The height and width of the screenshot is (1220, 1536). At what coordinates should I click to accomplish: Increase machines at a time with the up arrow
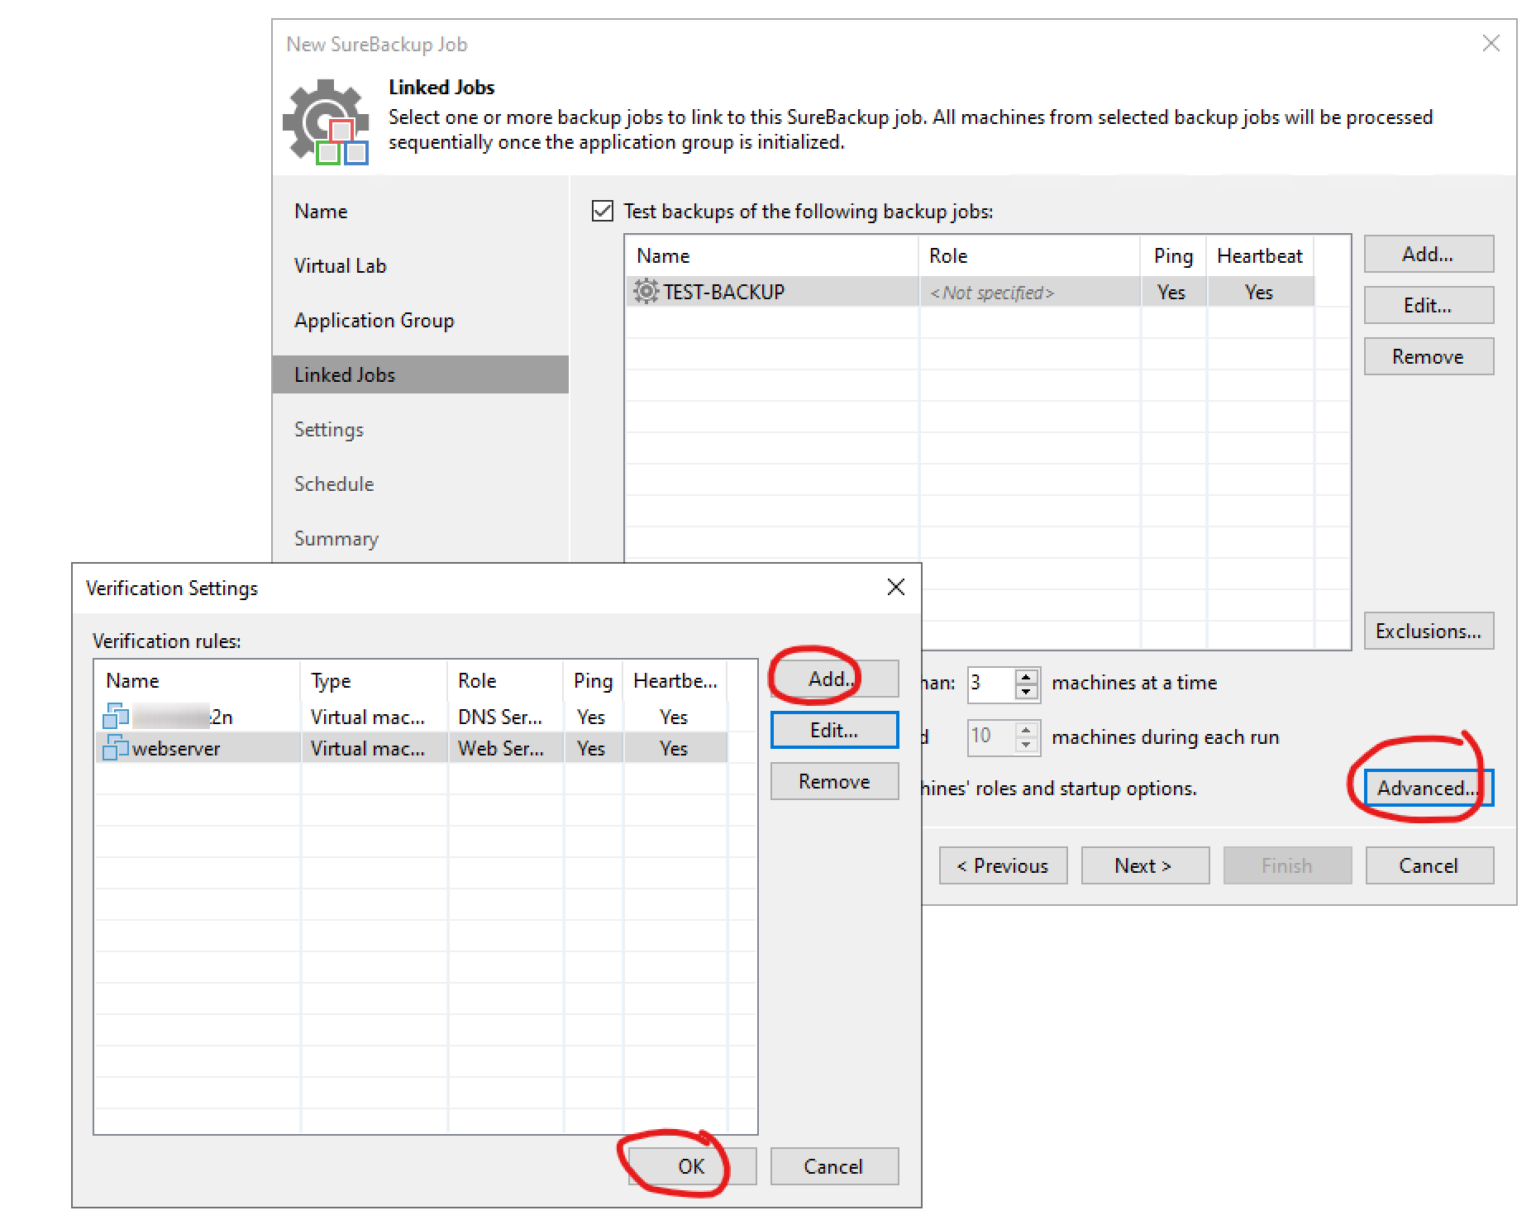click(x=1027, y=677)
